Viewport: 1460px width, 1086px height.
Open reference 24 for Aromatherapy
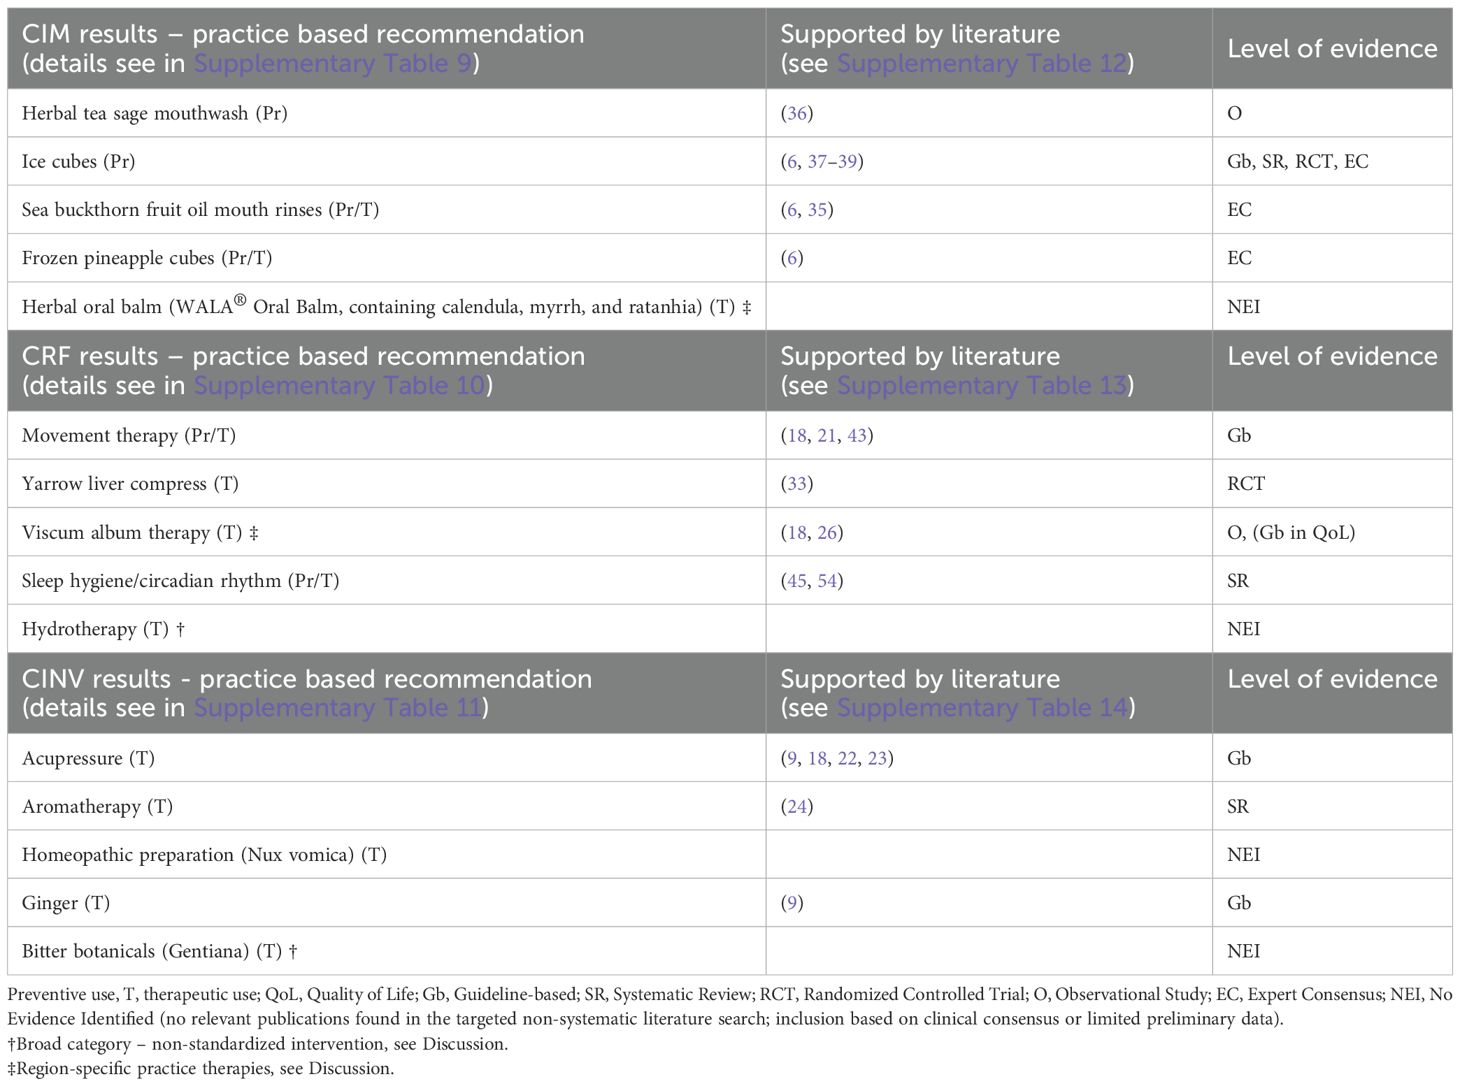(797, 807)
